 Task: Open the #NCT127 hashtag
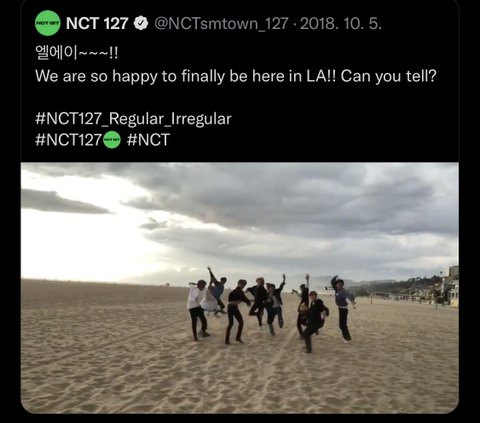(x=68, y=140)
